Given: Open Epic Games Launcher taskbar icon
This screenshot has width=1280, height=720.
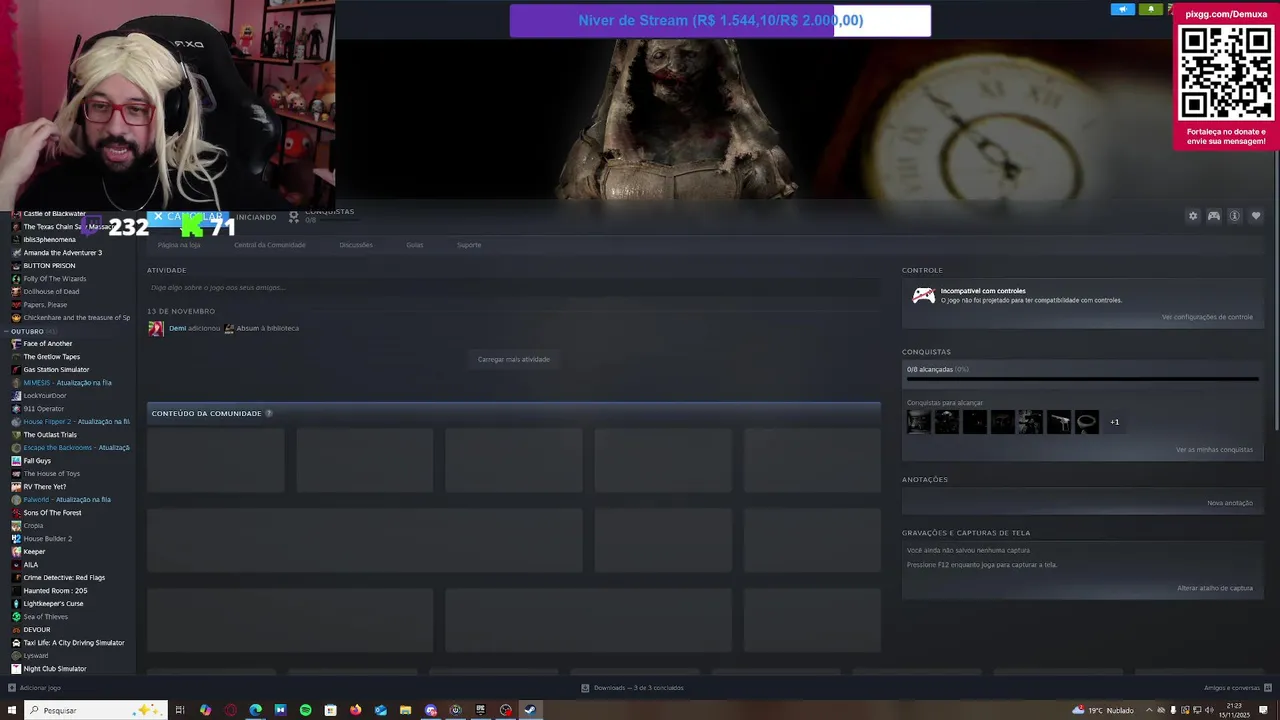Looking at the screenshot, I should 480,710.
